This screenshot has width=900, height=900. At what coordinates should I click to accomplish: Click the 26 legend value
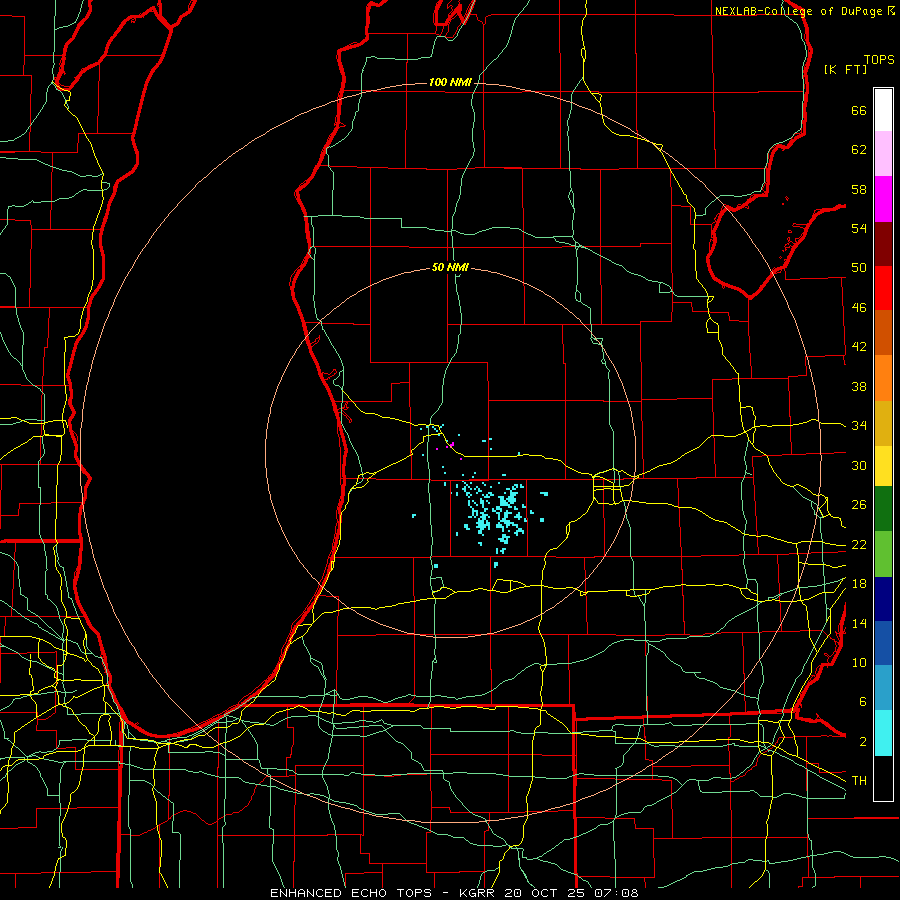pos(859,505)
